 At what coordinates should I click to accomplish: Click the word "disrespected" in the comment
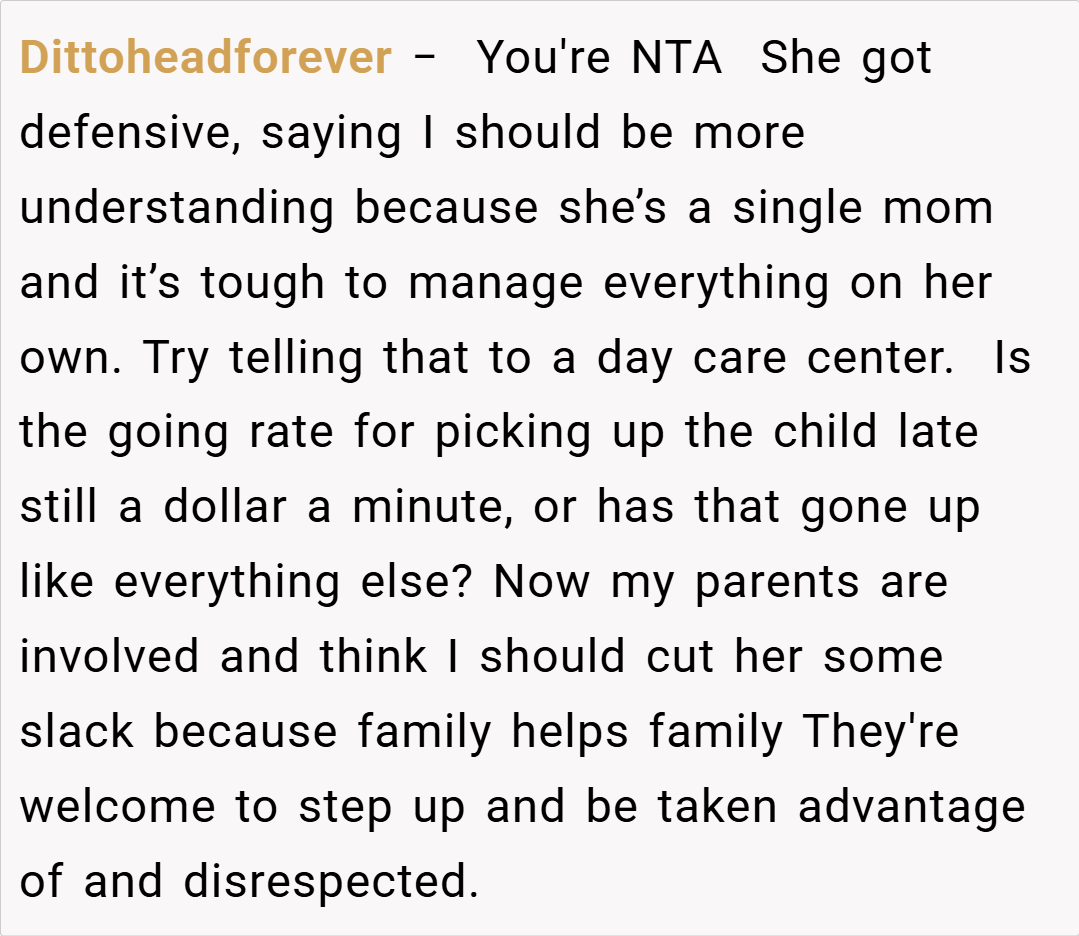[x=325, y=883]
